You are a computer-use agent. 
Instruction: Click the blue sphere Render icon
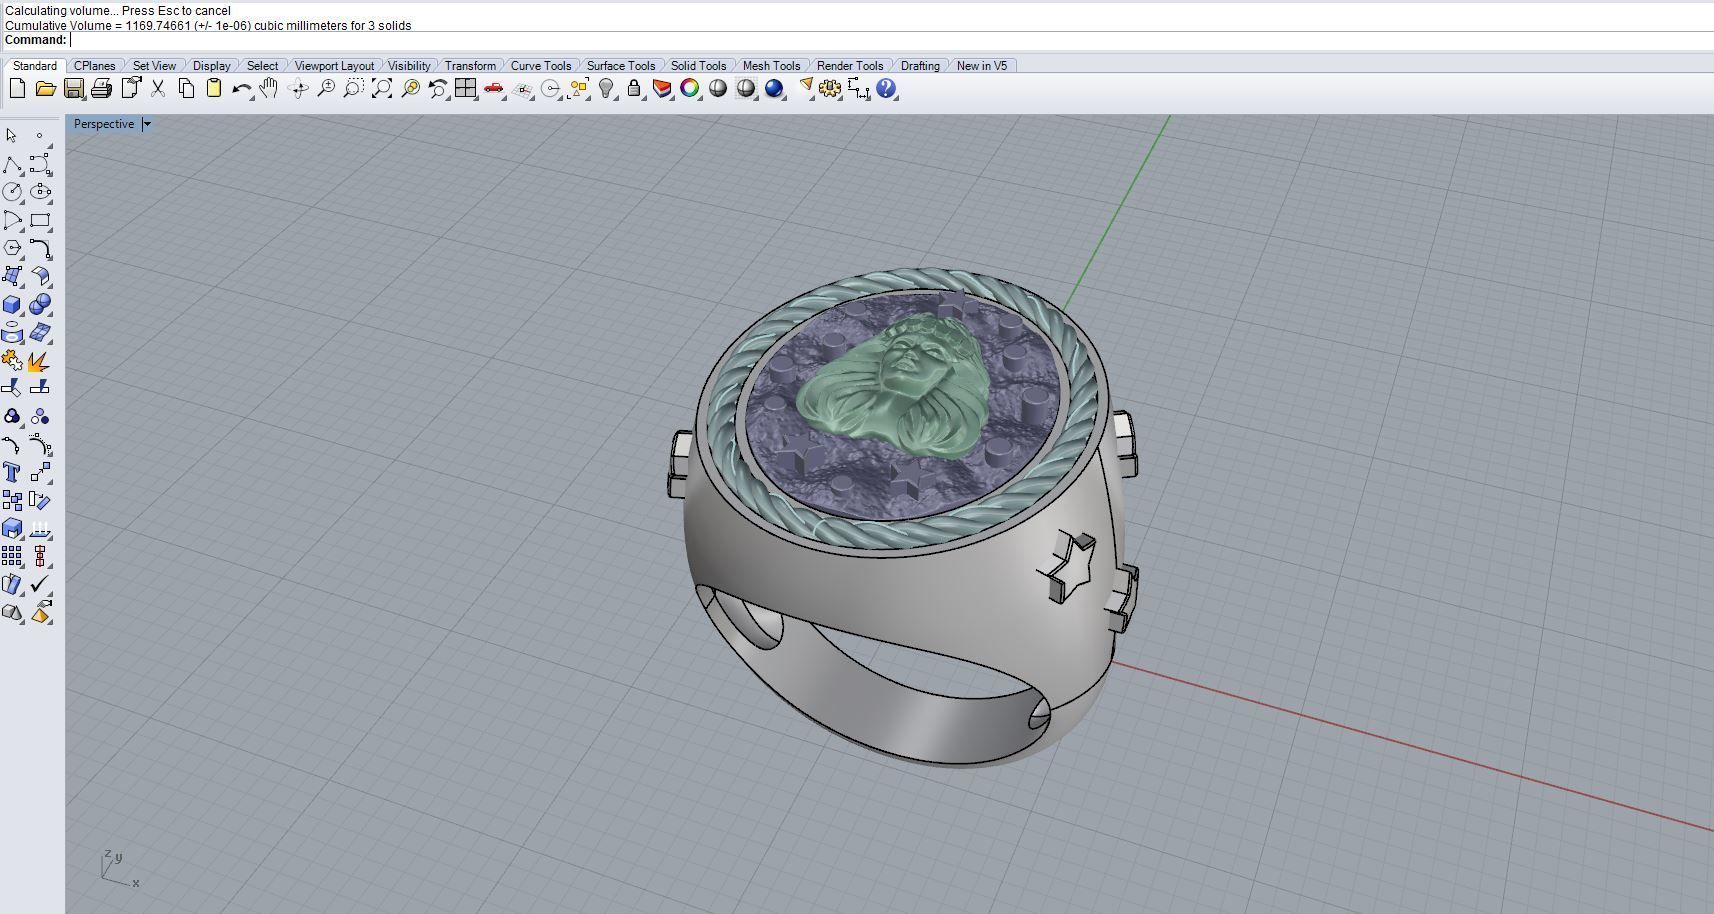(774, 89)
